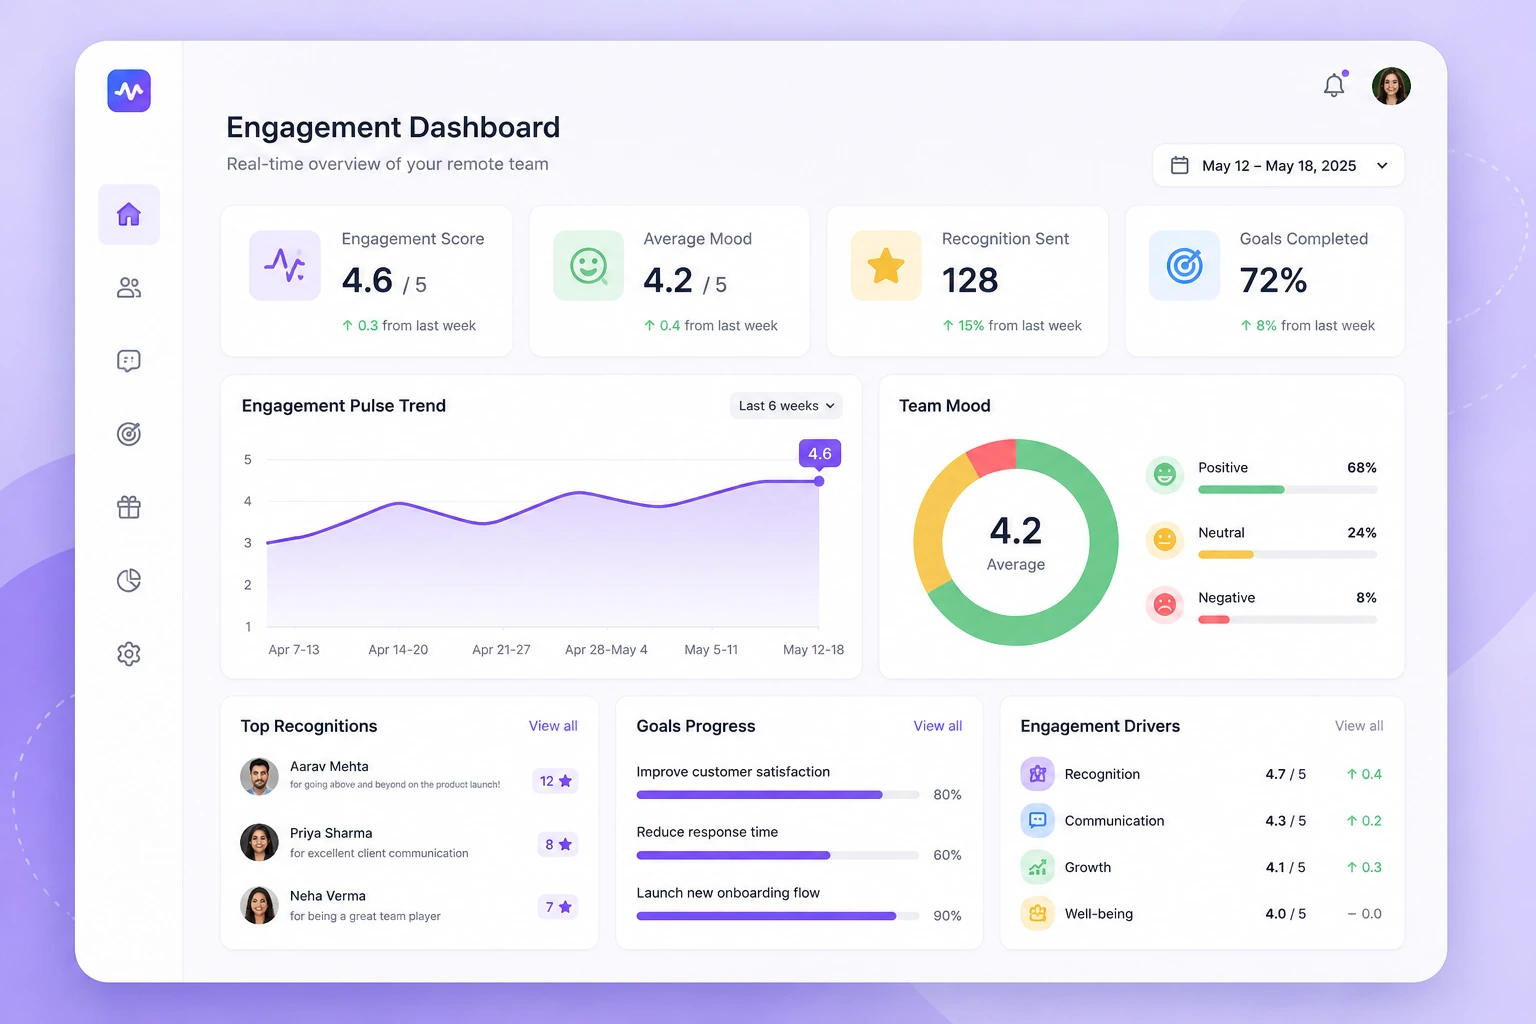1536x1024 pixels.
Task: Click Neha Verma's avatar photo
Action: pyautogui.click(x=259, y=905)
